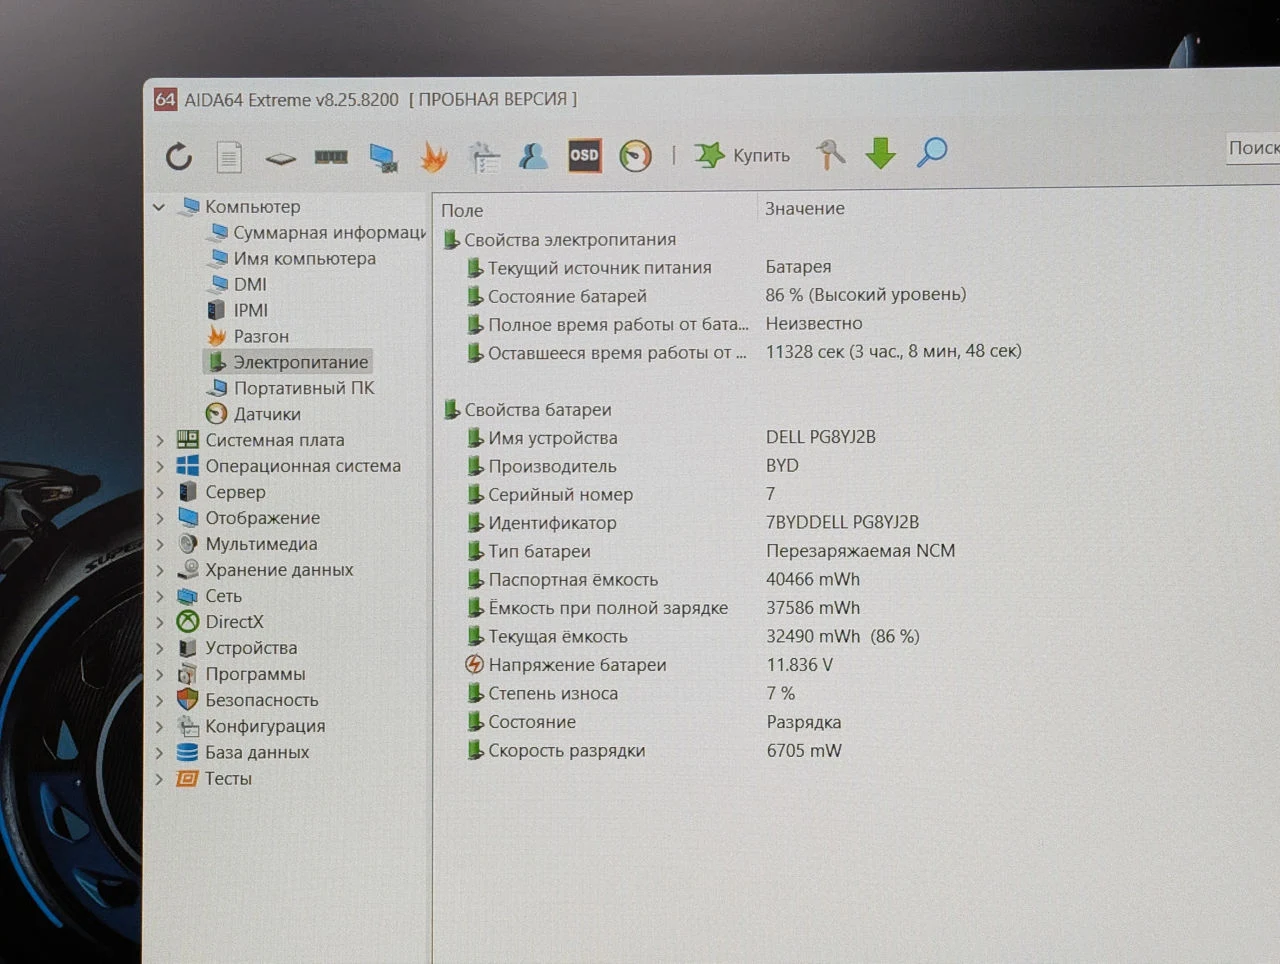Open the monitor diagnostics toolbar icon
The image size is (1280, 964).
(x=383, y=157)
